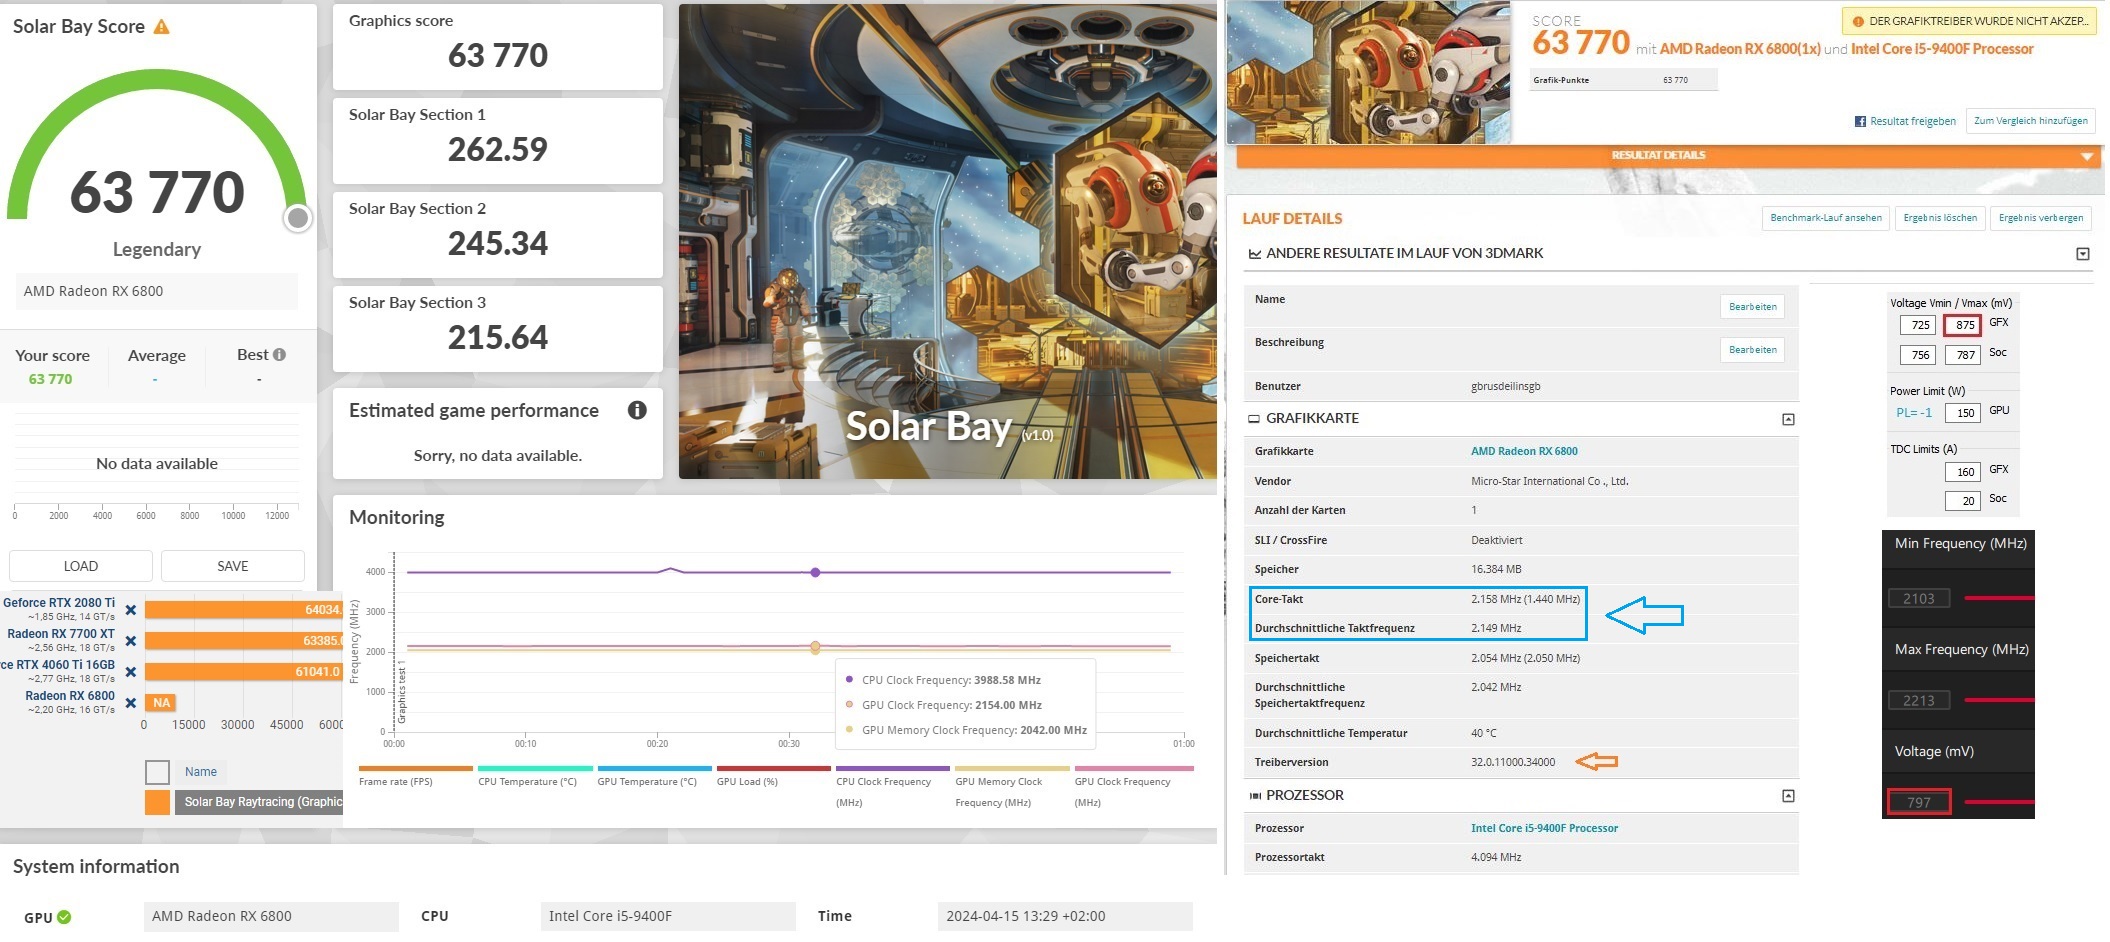
Task: Click the green check icon beside GPU
Action: [x=64, y=917]
